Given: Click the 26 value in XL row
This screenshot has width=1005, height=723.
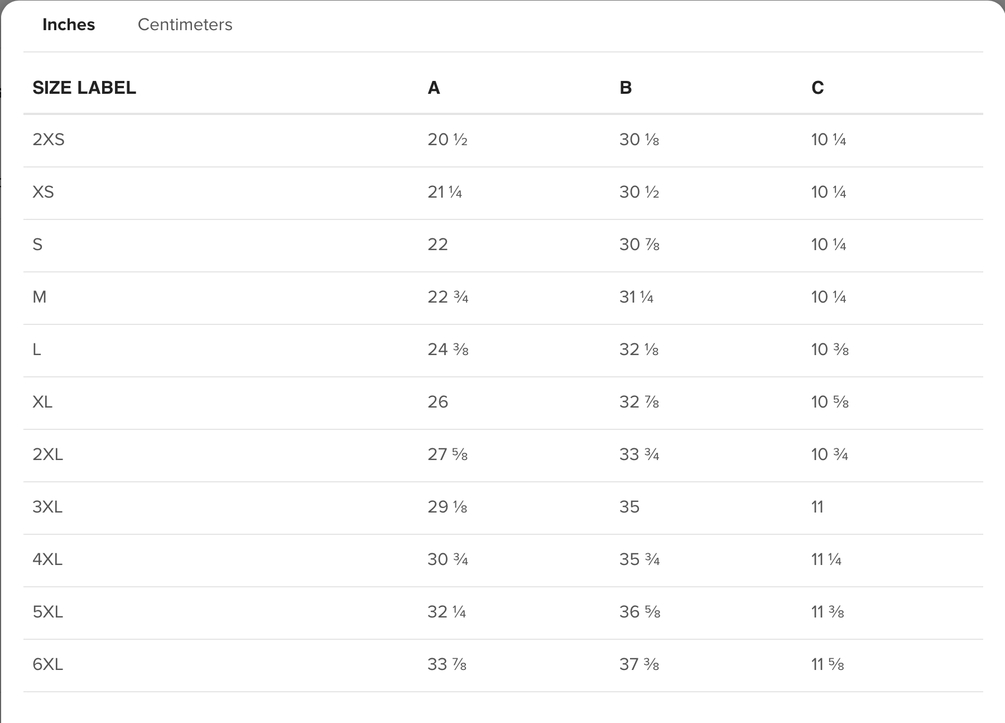Looking at the screenshot, I should click(438, 402).
